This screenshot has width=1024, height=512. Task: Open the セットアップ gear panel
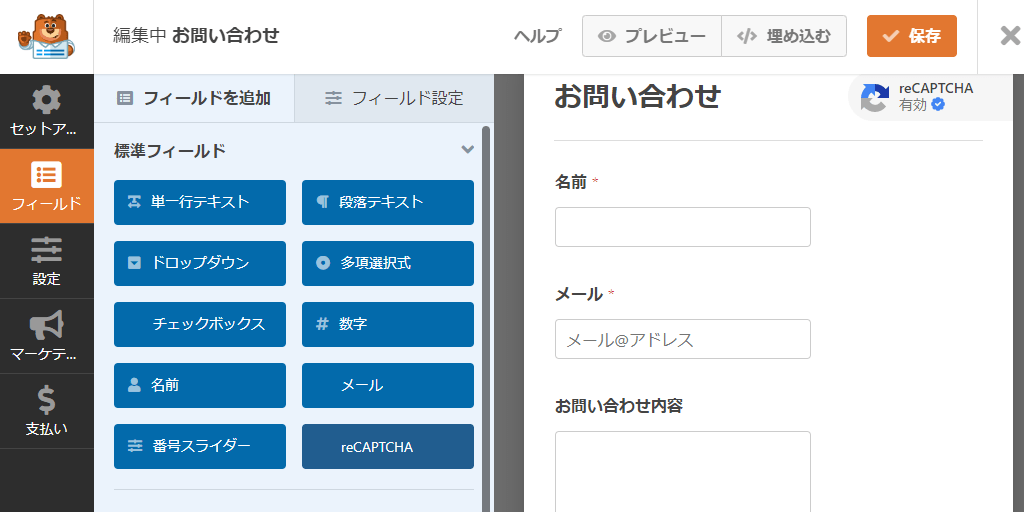click(x=46, y=112)
